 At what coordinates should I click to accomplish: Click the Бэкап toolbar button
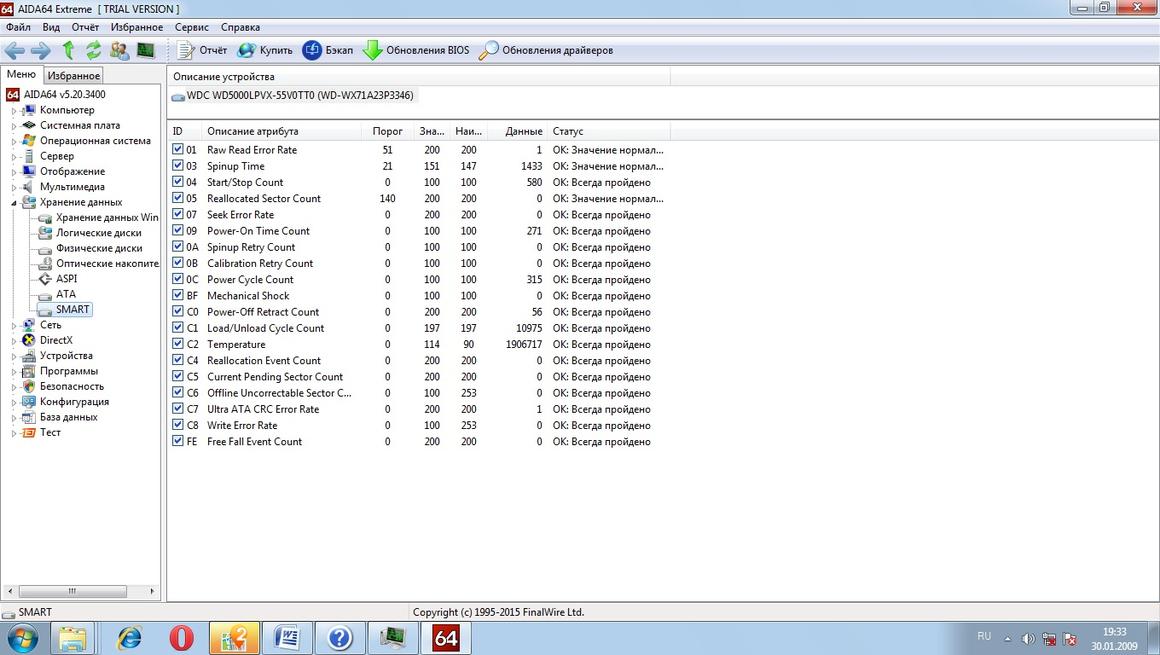click(328, 50)
